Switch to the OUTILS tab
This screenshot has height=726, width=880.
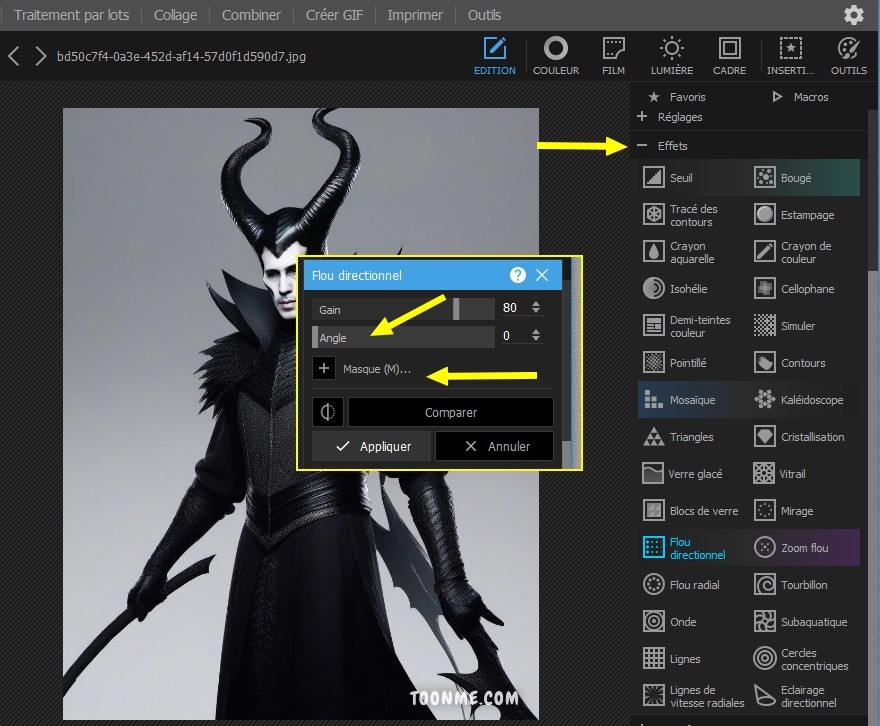[x=849, y=56]
